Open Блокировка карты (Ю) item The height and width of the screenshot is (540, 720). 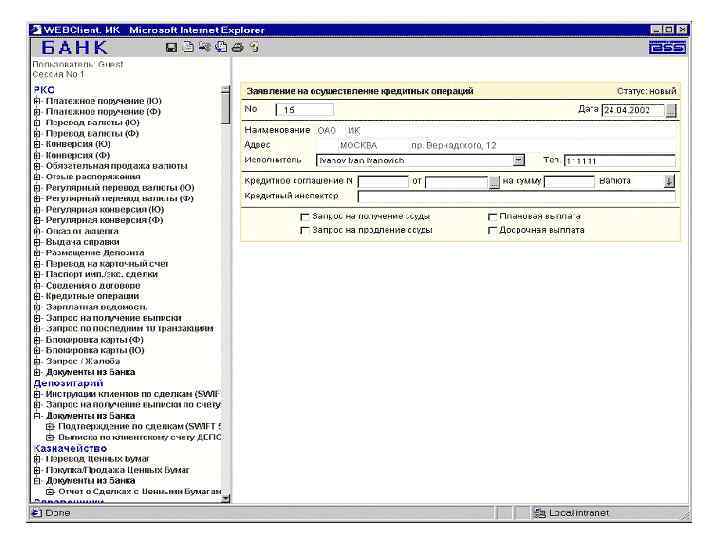point(95,350)
